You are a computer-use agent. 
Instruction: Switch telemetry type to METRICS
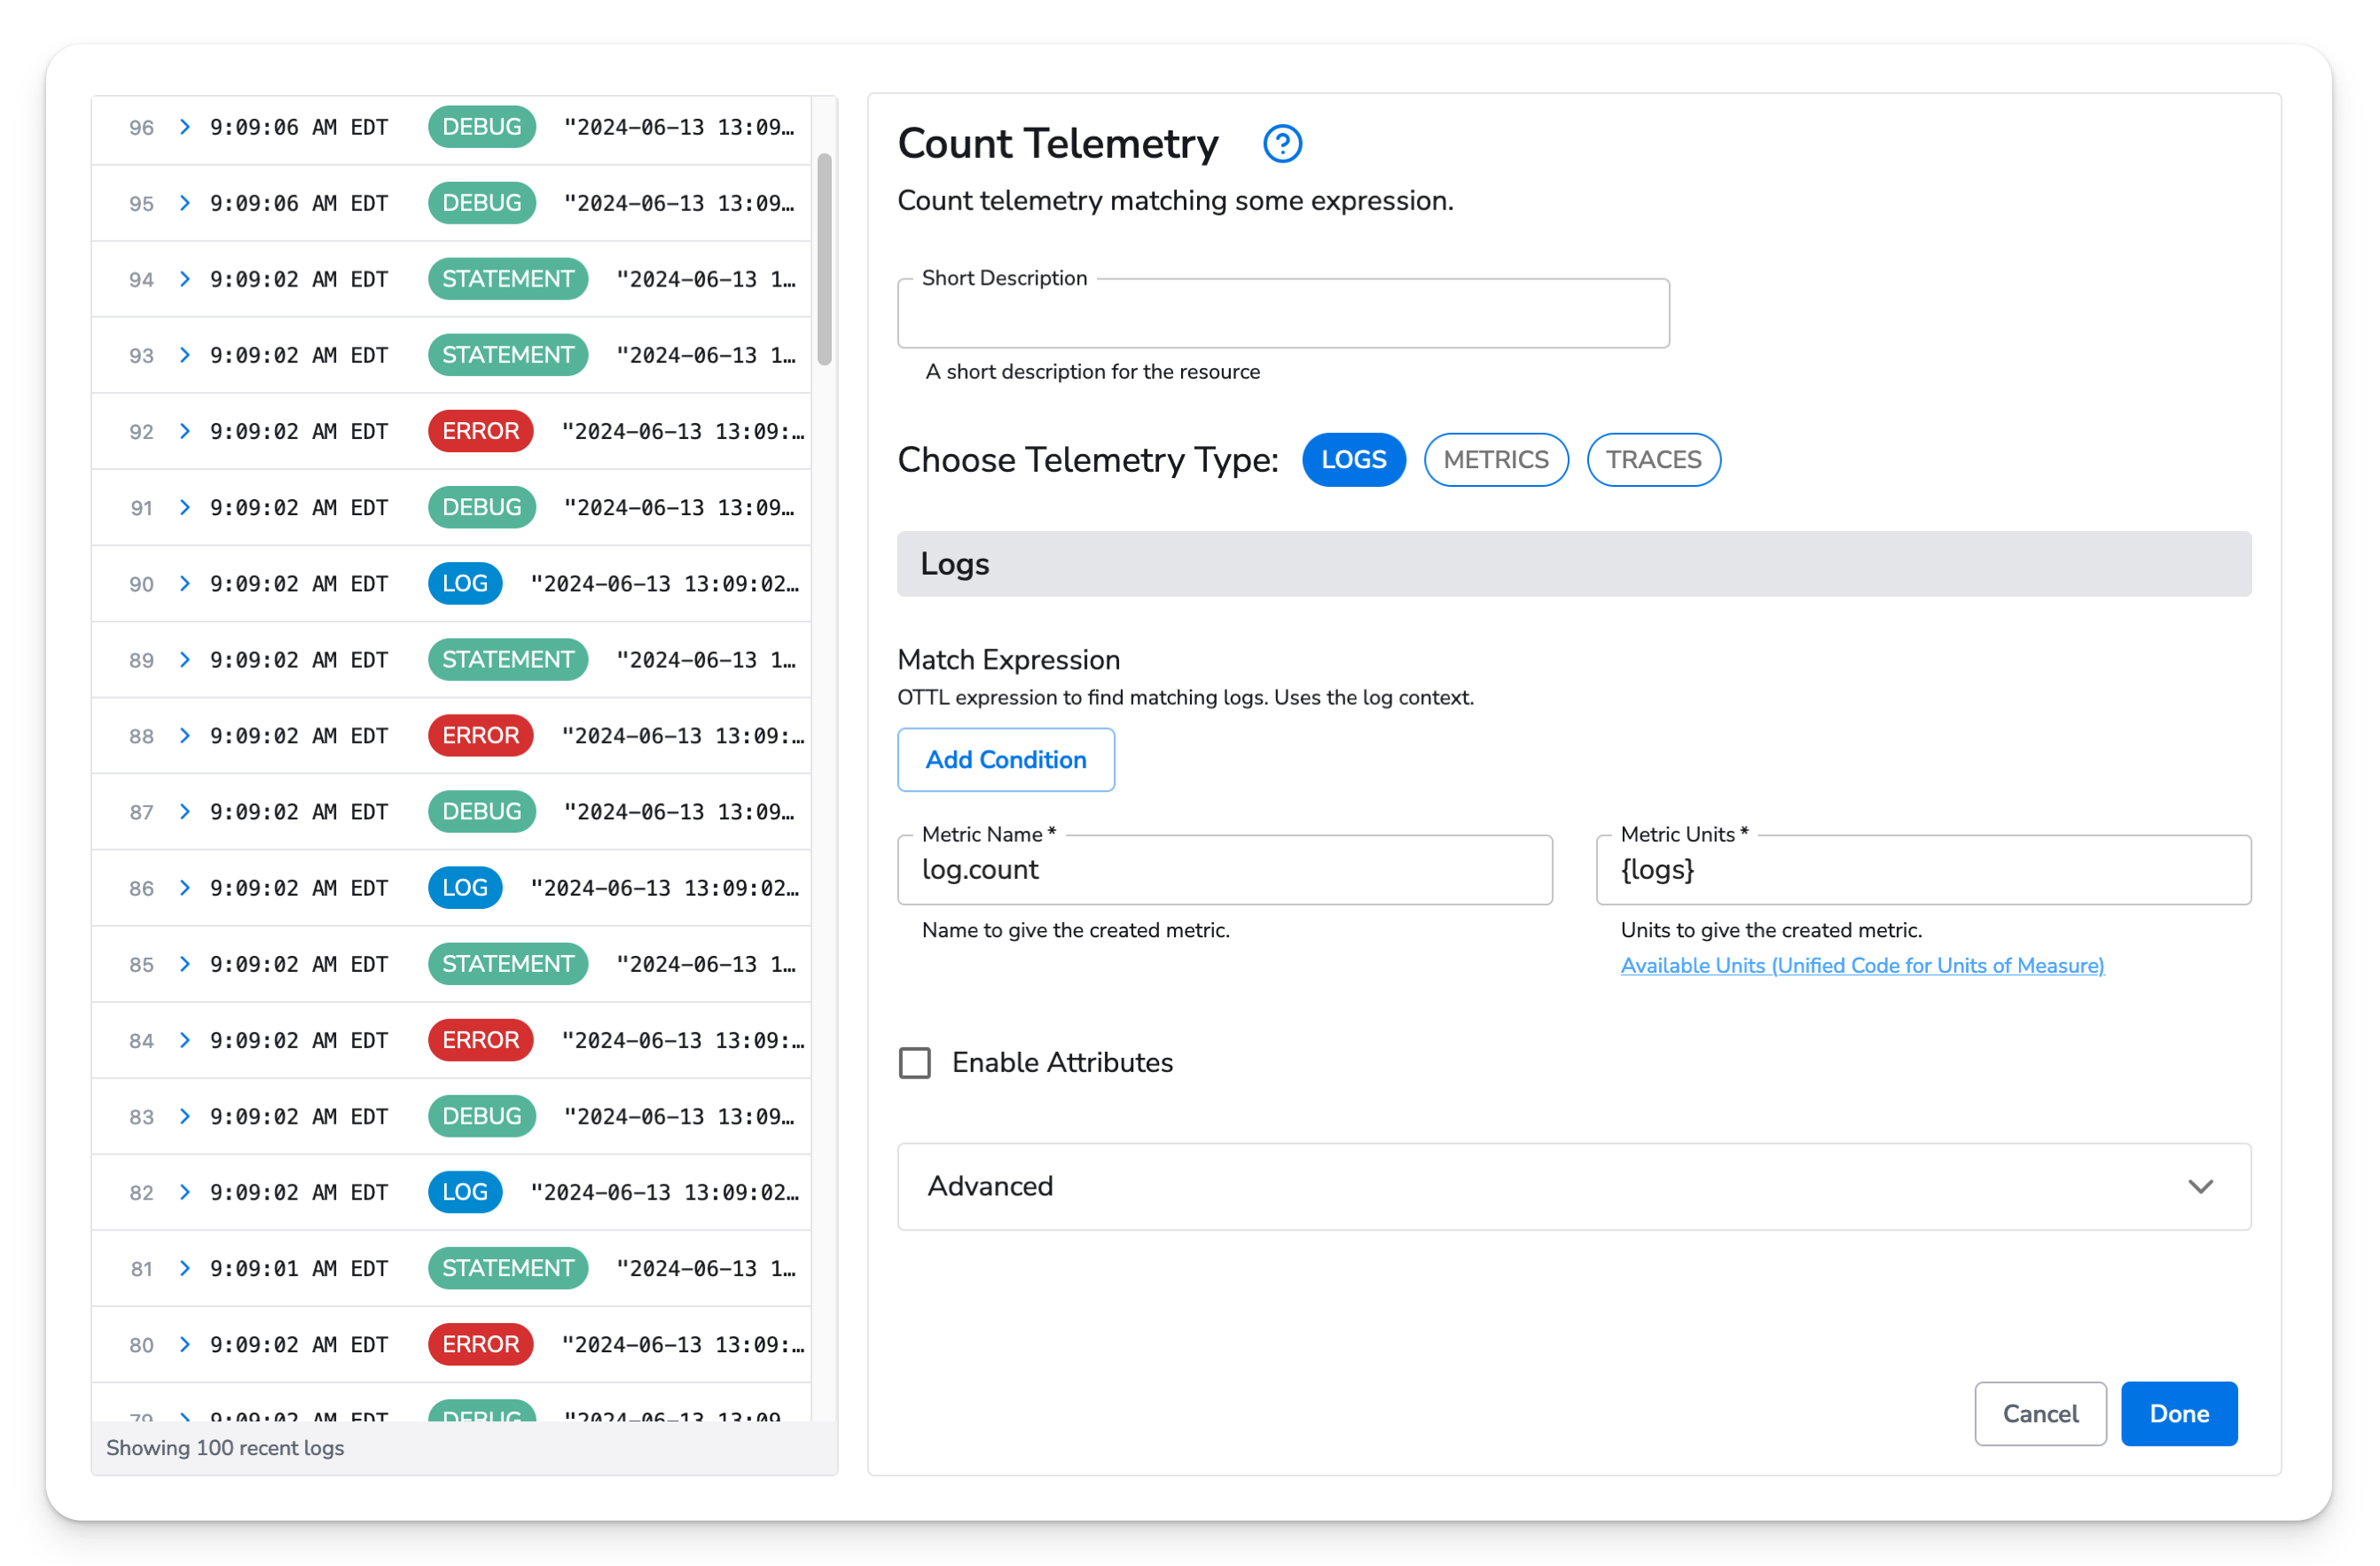1495,460
